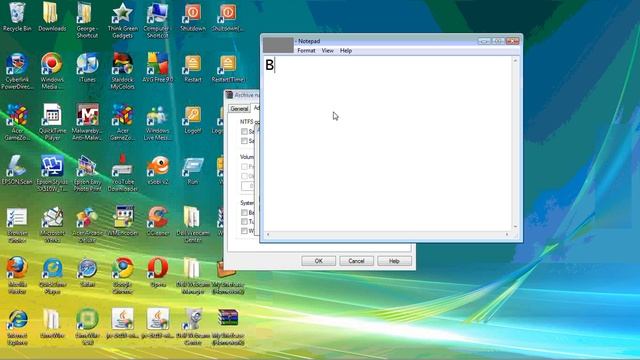Click Notepad horizontal scrollbar left arrow
This screenshot has width=640, height=360.
[x=268, y=234]
